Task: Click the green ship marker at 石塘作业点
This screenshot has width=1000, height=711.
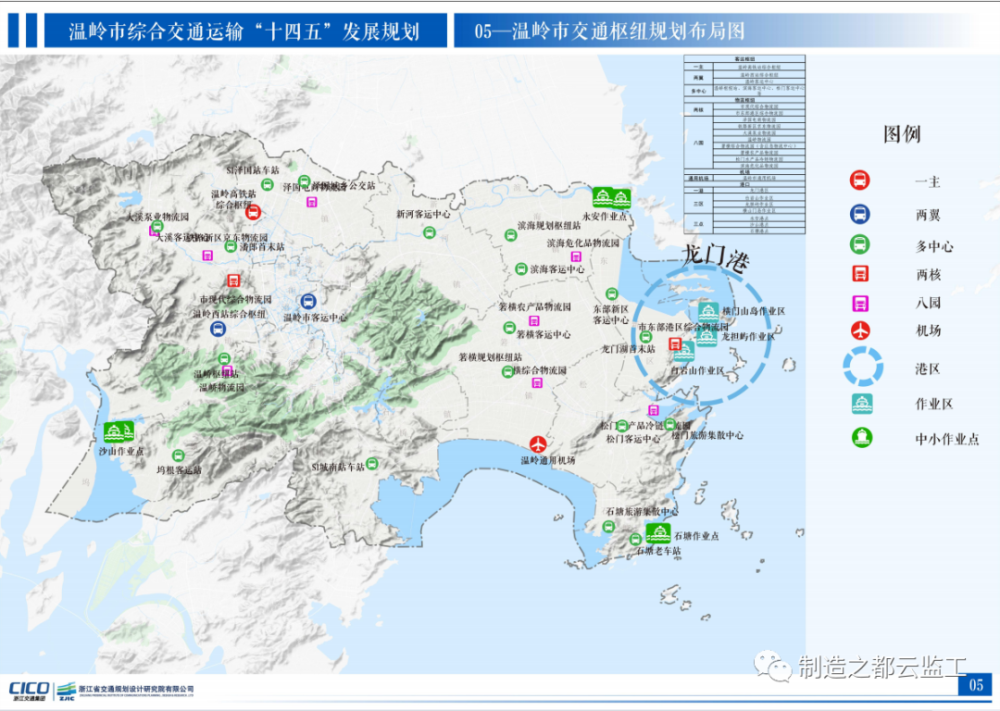Action: [658, 532]
